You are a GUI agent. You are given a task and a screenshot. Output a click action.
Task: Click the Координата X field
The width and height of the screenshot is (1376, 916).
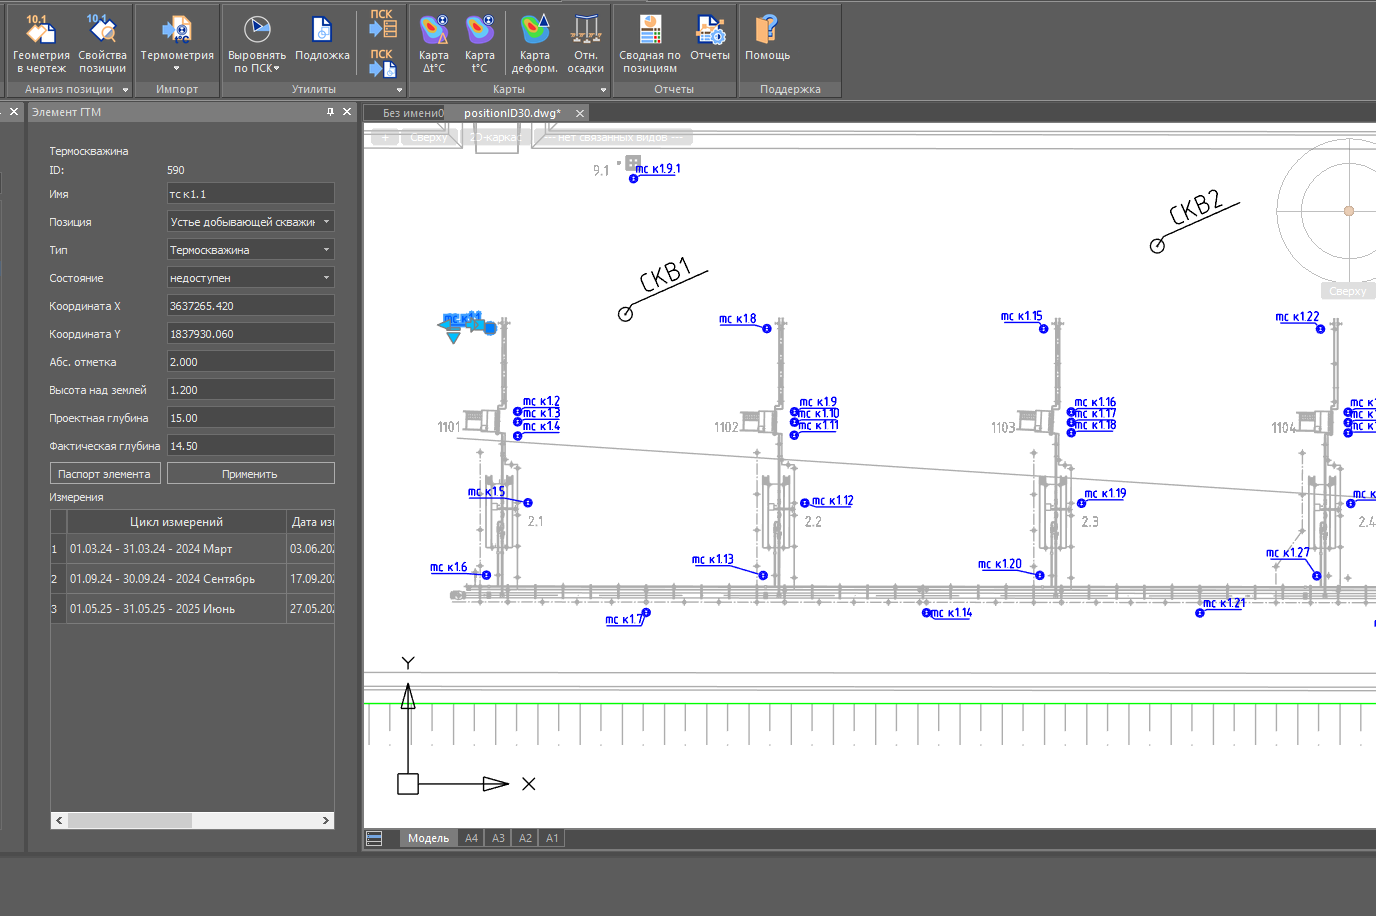(251, 306)
